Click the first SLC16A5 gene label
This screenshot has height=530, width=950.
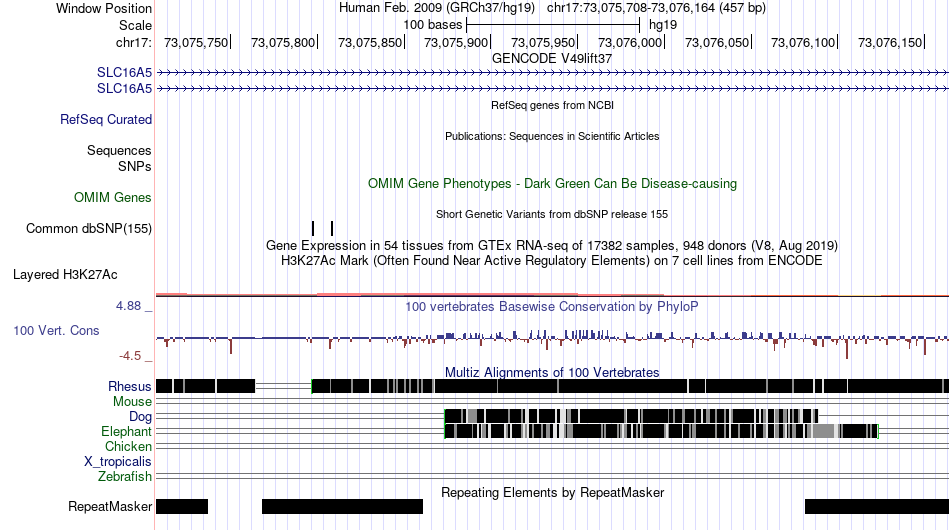point(124,73)
